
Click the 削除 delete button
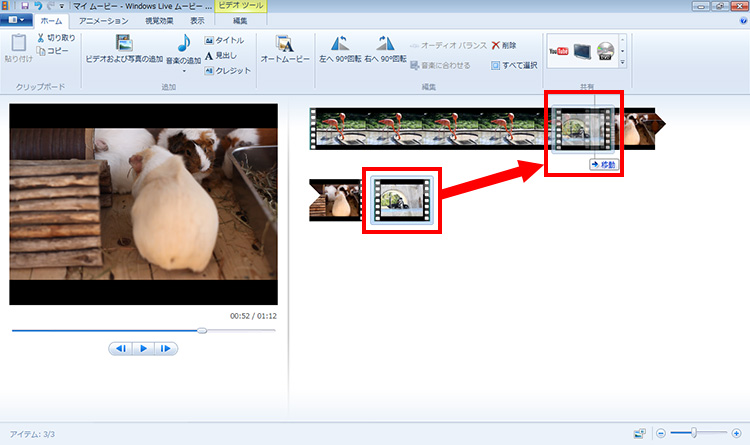point(504,45)
